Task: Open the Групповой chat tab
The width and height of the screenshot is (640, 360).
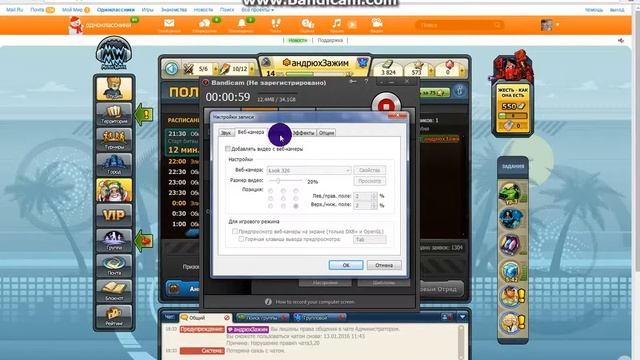Action: [x=320, y=317]
